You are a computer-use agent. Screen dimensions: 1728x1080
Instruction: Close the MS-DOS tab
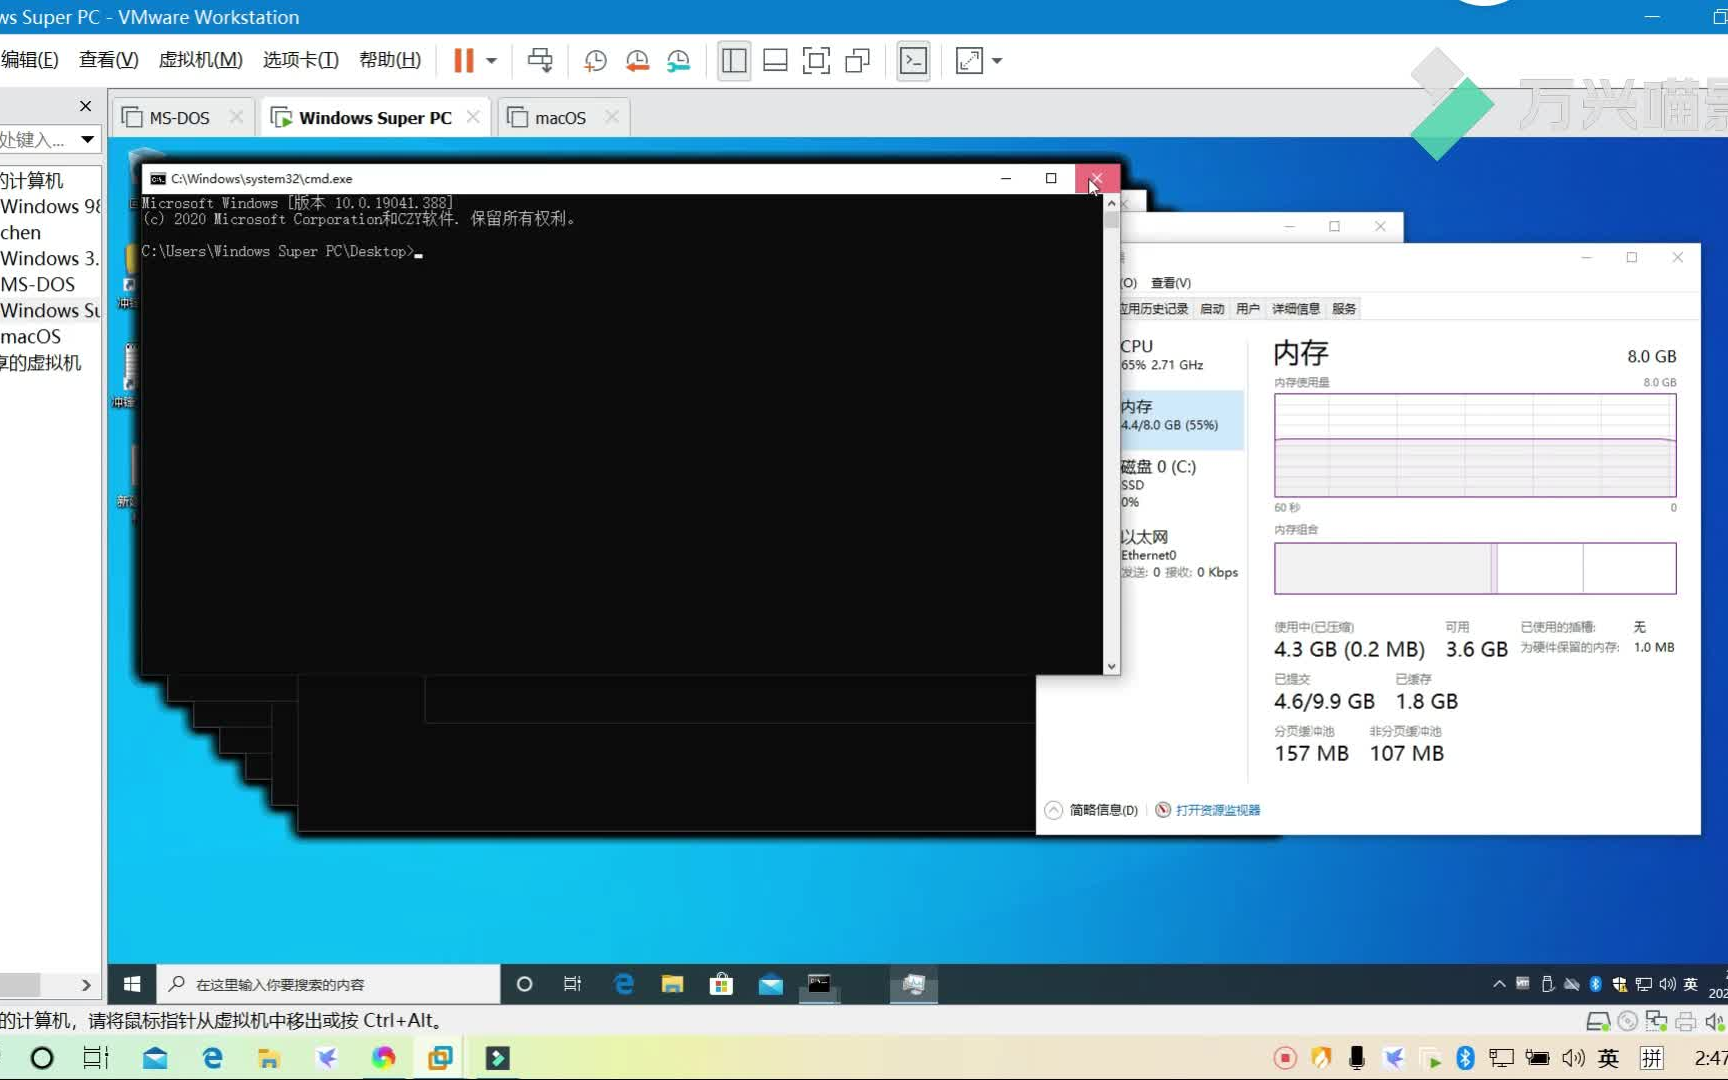tap(236, 117)
